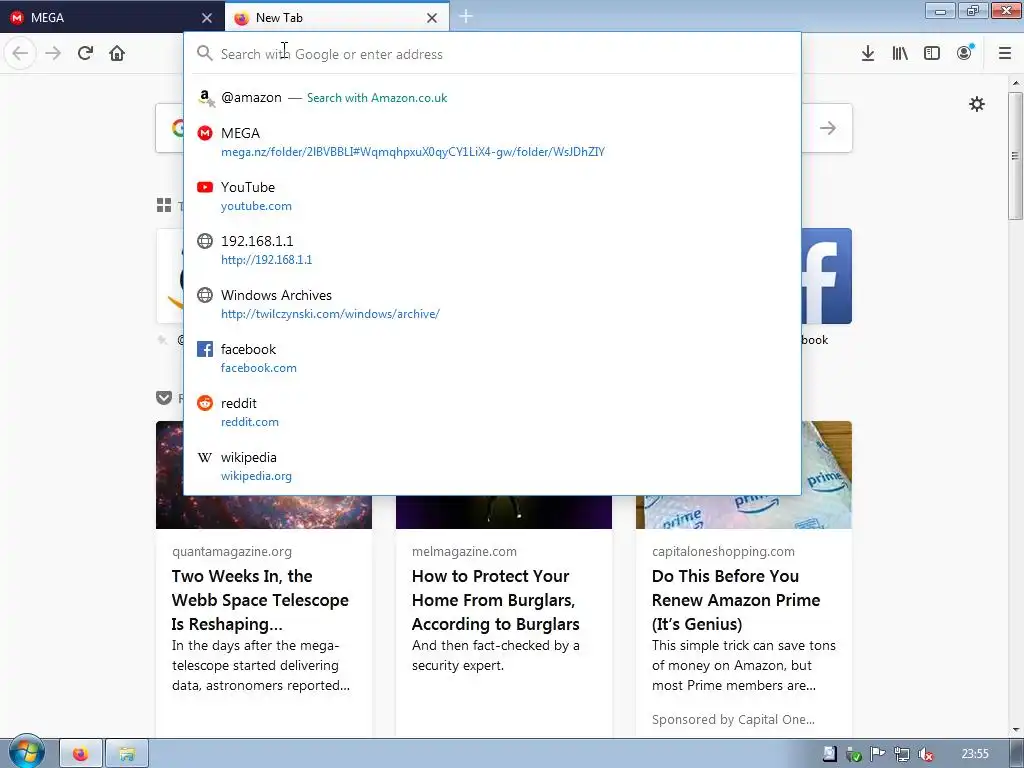Choose the Windows Archives suggestion
1024x768 pixels.
point(492,304)
